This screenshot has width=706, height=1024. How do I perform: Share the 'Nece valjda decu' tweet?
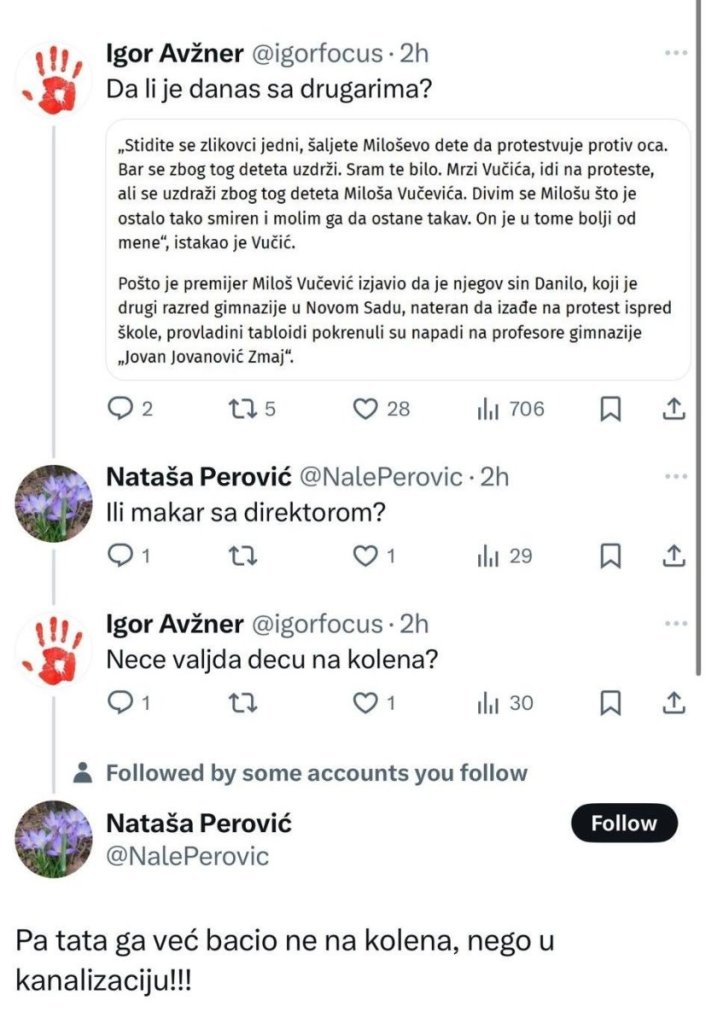[x=674, y=703]
